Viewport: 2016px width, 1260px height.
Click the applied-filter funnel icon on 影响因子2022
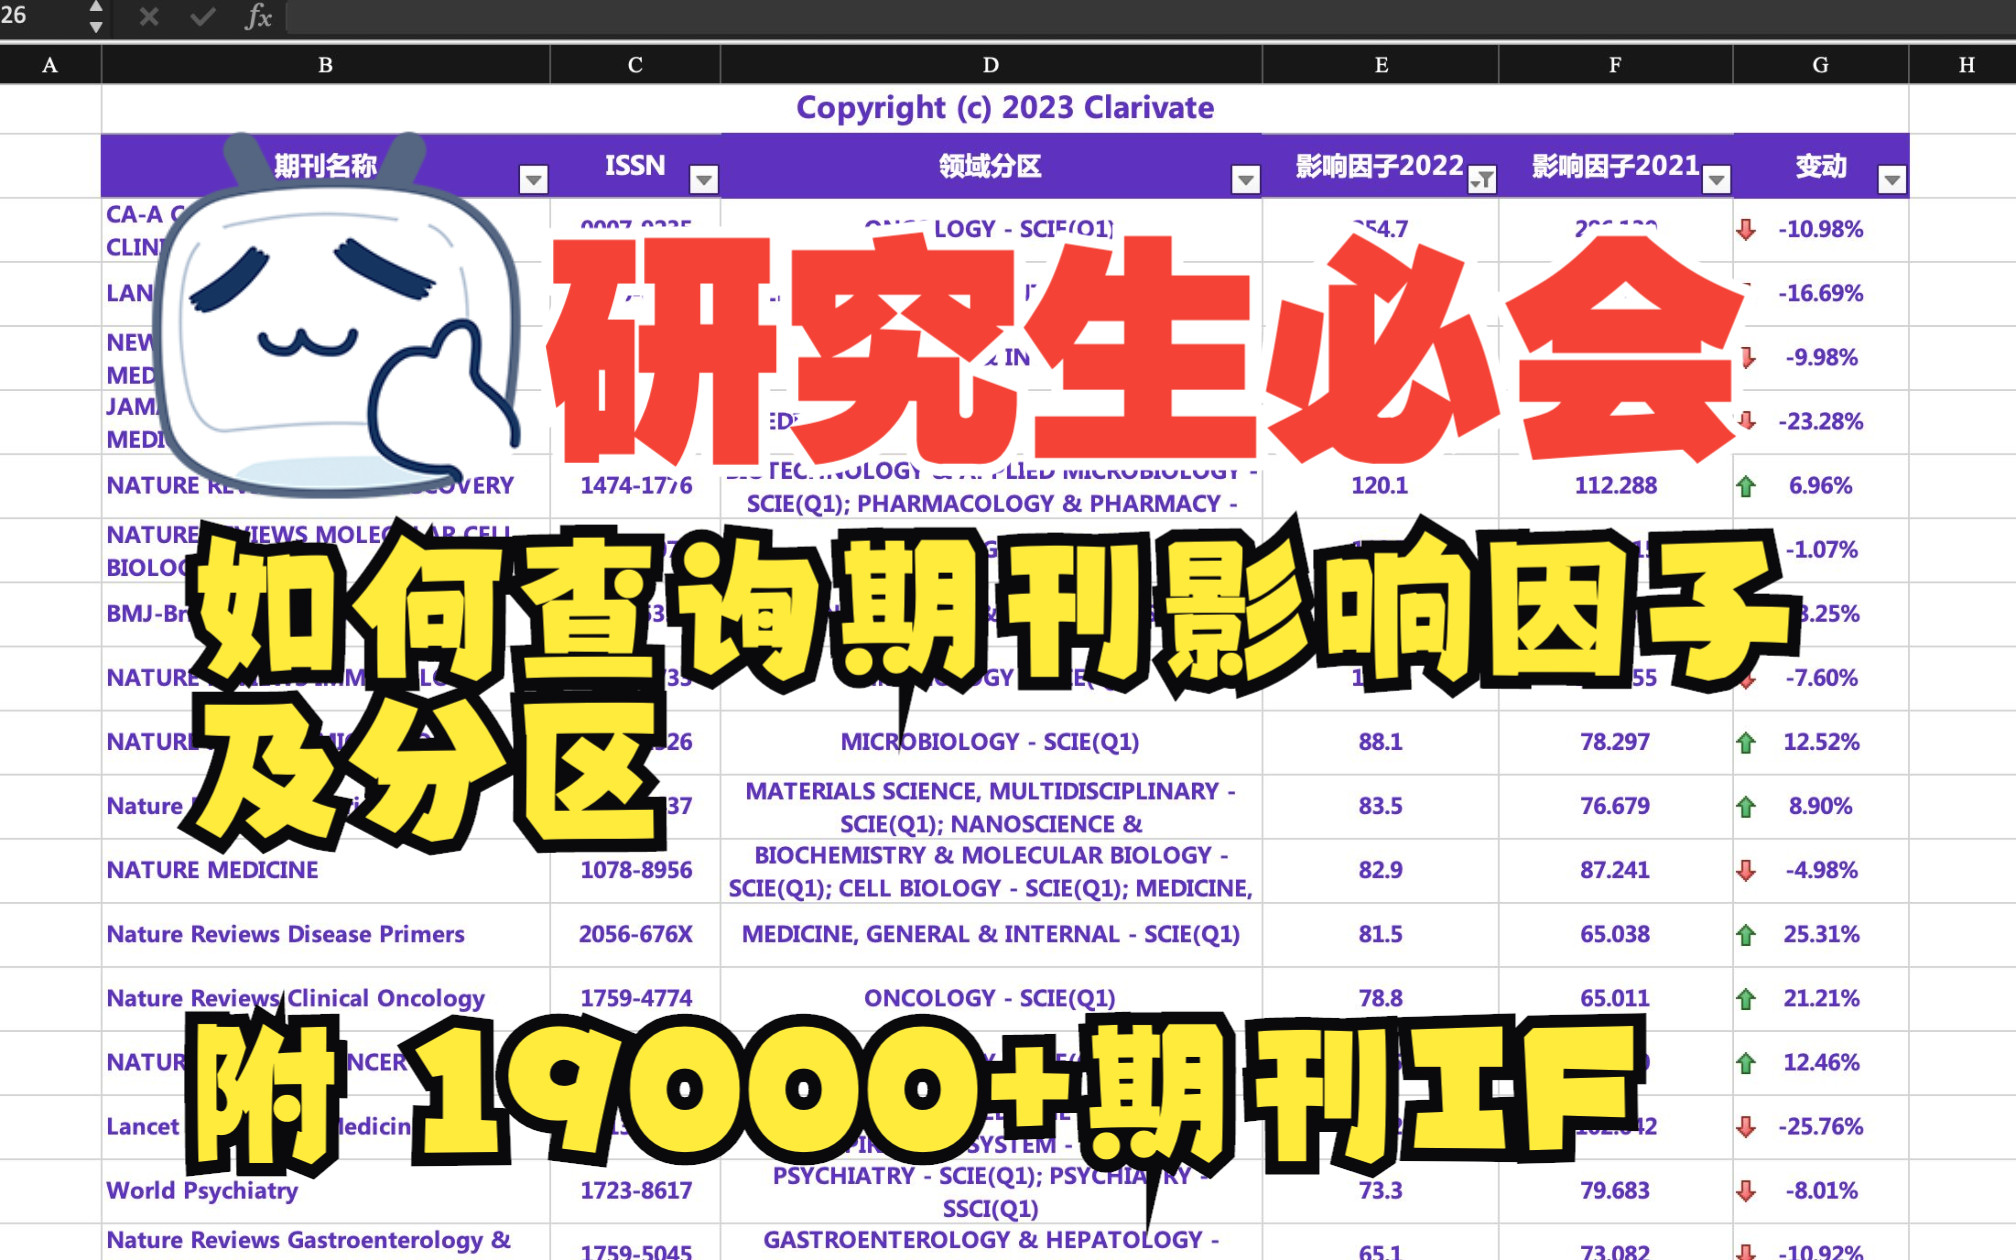(x=1482, y=178)
